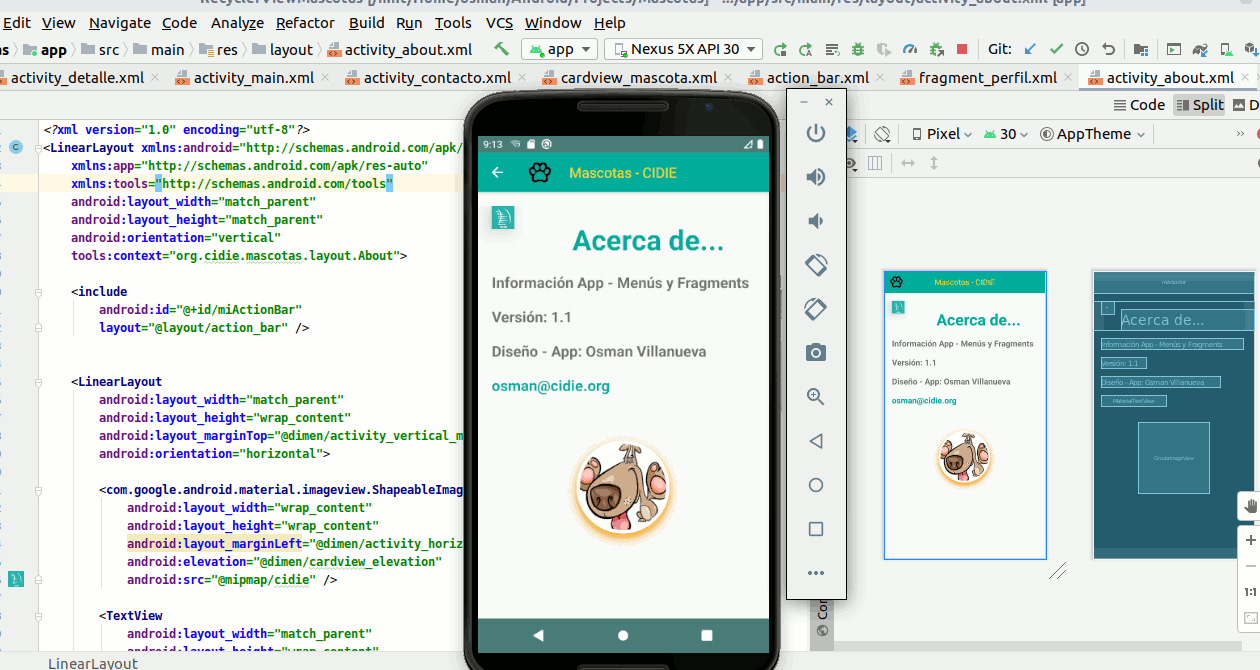The image size is (1260, 670).
Task: Open the View menu
Action: coord(59,22)
